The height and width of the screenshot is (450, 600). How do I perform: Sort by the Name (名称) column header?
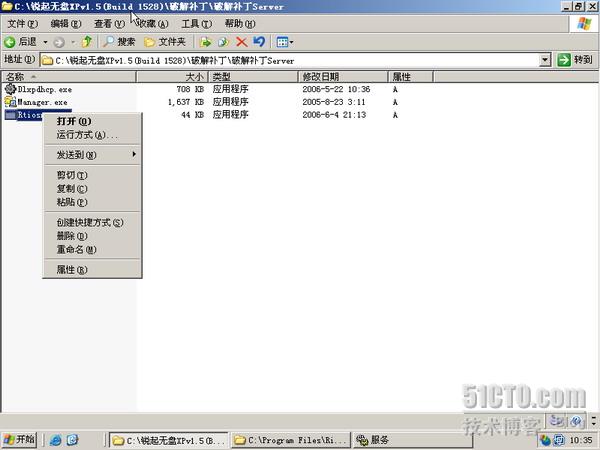pos(68,77)
